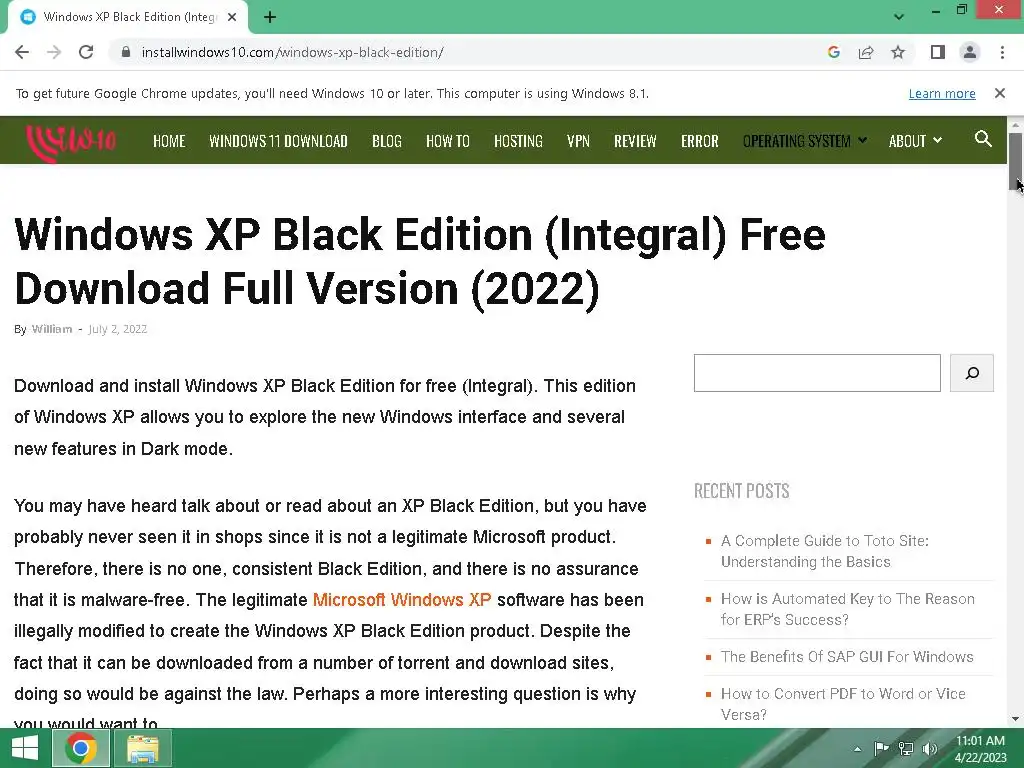Screen dimensions: 1024x768
Task: Close the Windows XP Black Edition tab
Action: coord(232,17)
